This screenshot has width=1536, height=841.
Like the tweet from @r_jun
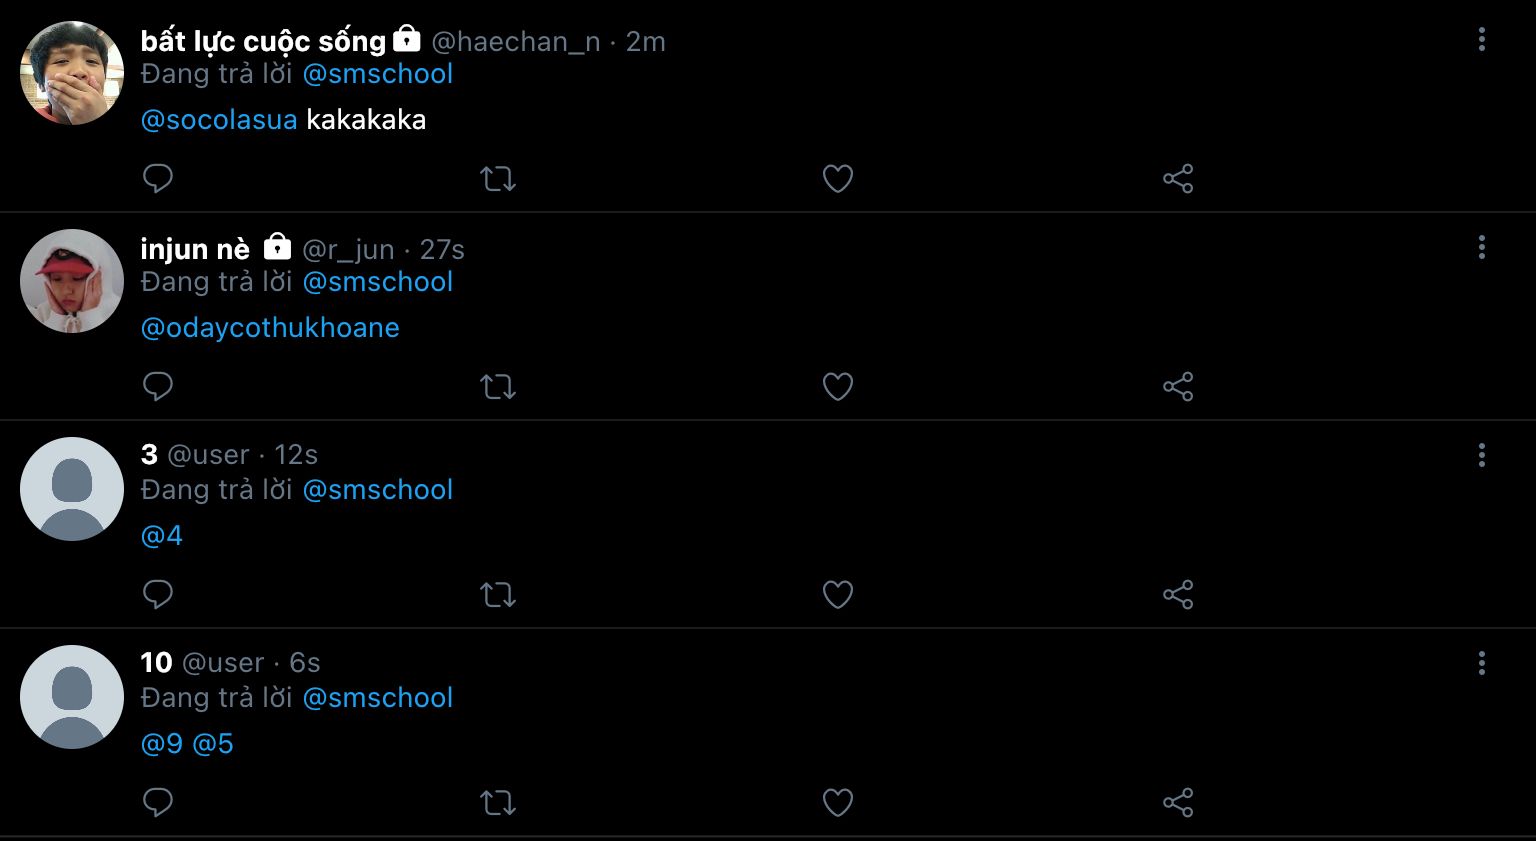pos(838,387)
